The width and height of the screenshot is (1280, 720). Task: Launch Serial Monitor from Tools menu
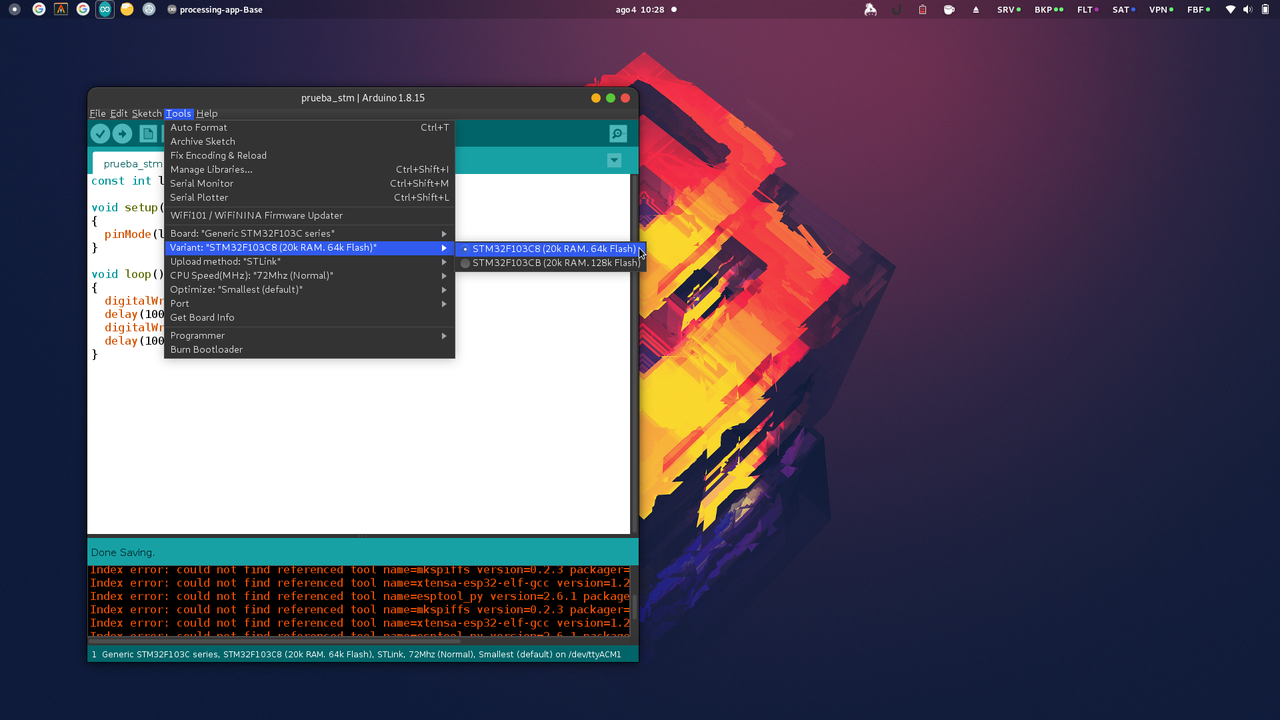click(x=309, y=183)
